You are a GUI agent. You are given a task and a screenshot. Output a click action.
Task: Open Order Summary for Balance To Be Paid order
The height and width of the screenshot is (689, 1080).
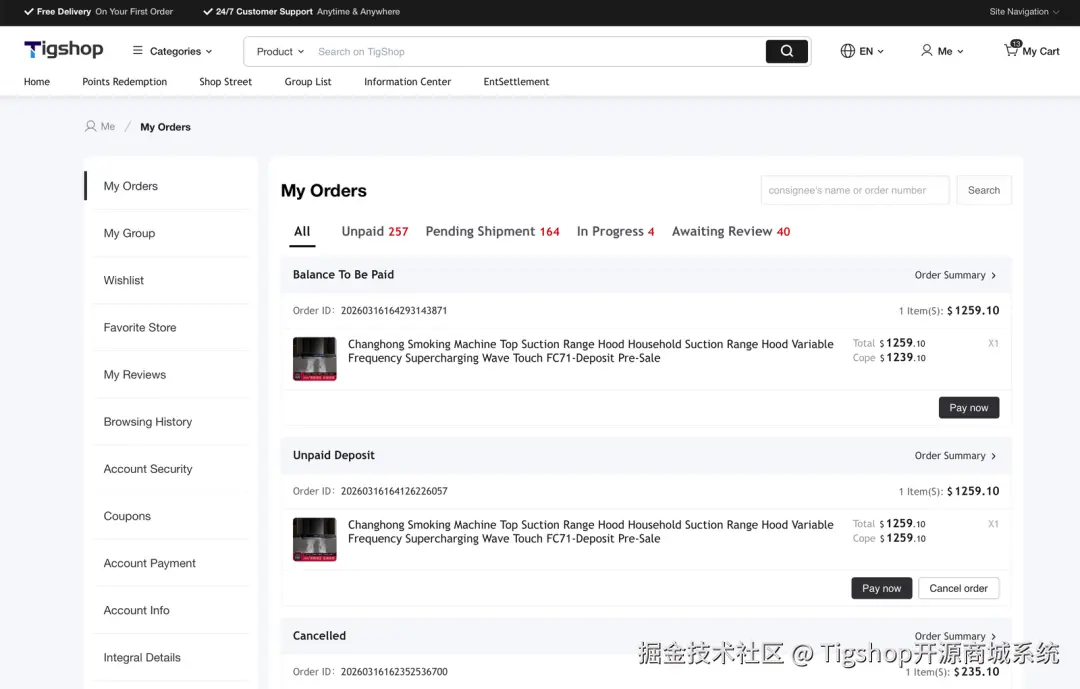point(955,275)
